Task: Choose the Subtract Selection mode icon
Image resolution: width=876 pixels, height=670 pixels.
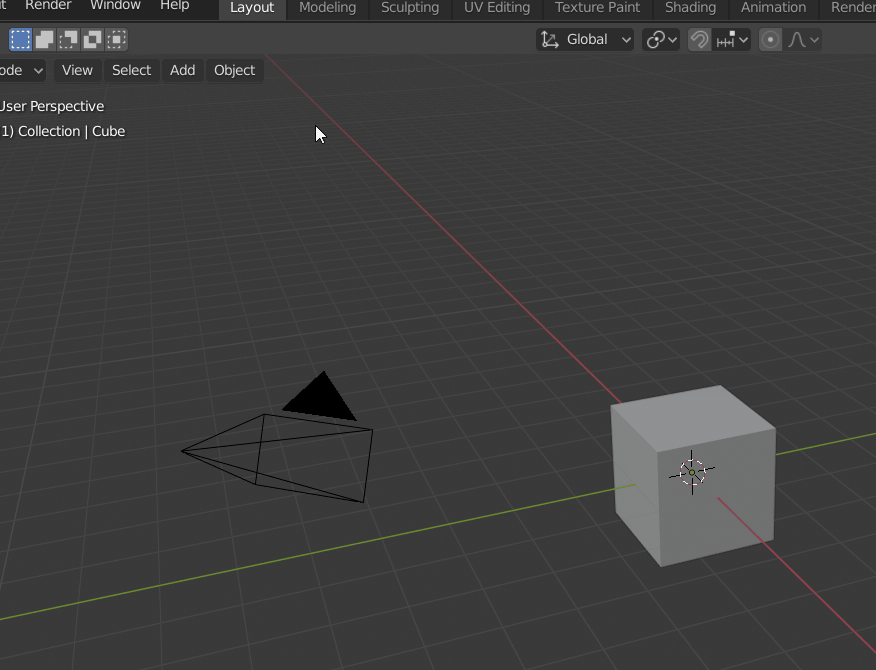Action: (69, 40)
